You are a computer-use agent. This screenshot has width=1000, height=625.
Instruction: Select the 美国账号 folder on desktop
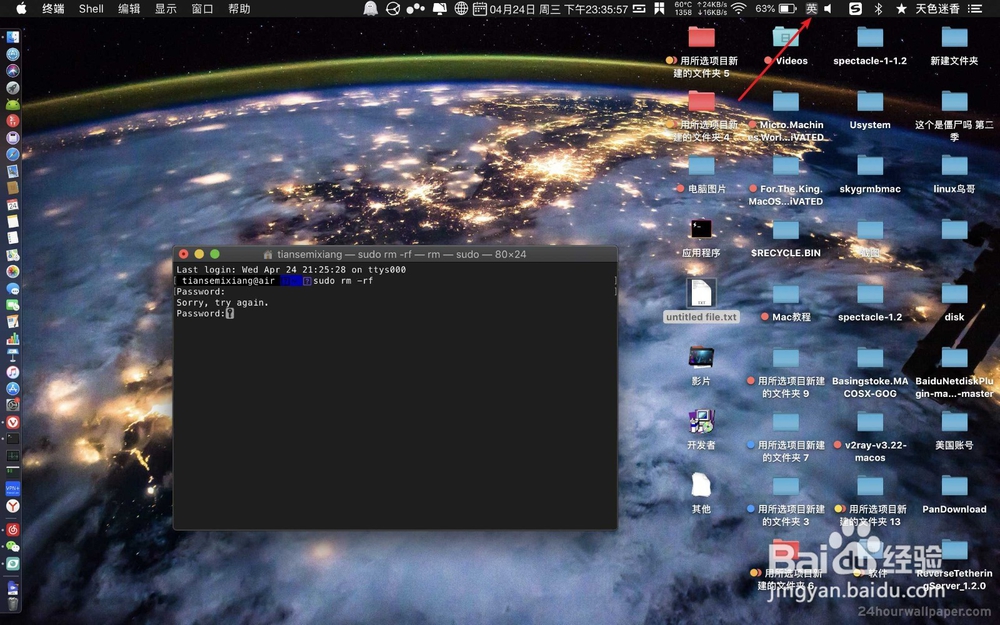(x=954, y=429)
